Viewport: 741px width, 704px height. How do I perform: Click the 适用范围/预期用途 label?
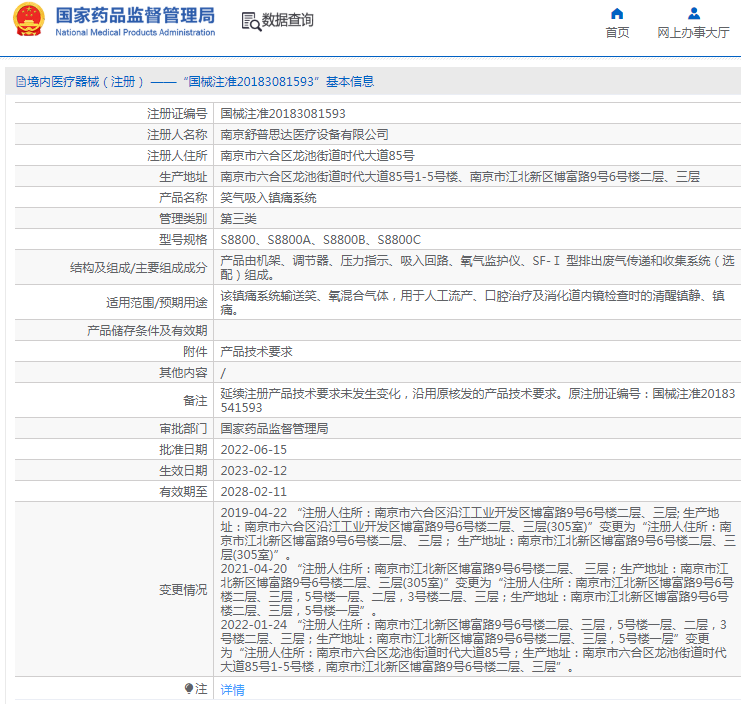[157, 302]
